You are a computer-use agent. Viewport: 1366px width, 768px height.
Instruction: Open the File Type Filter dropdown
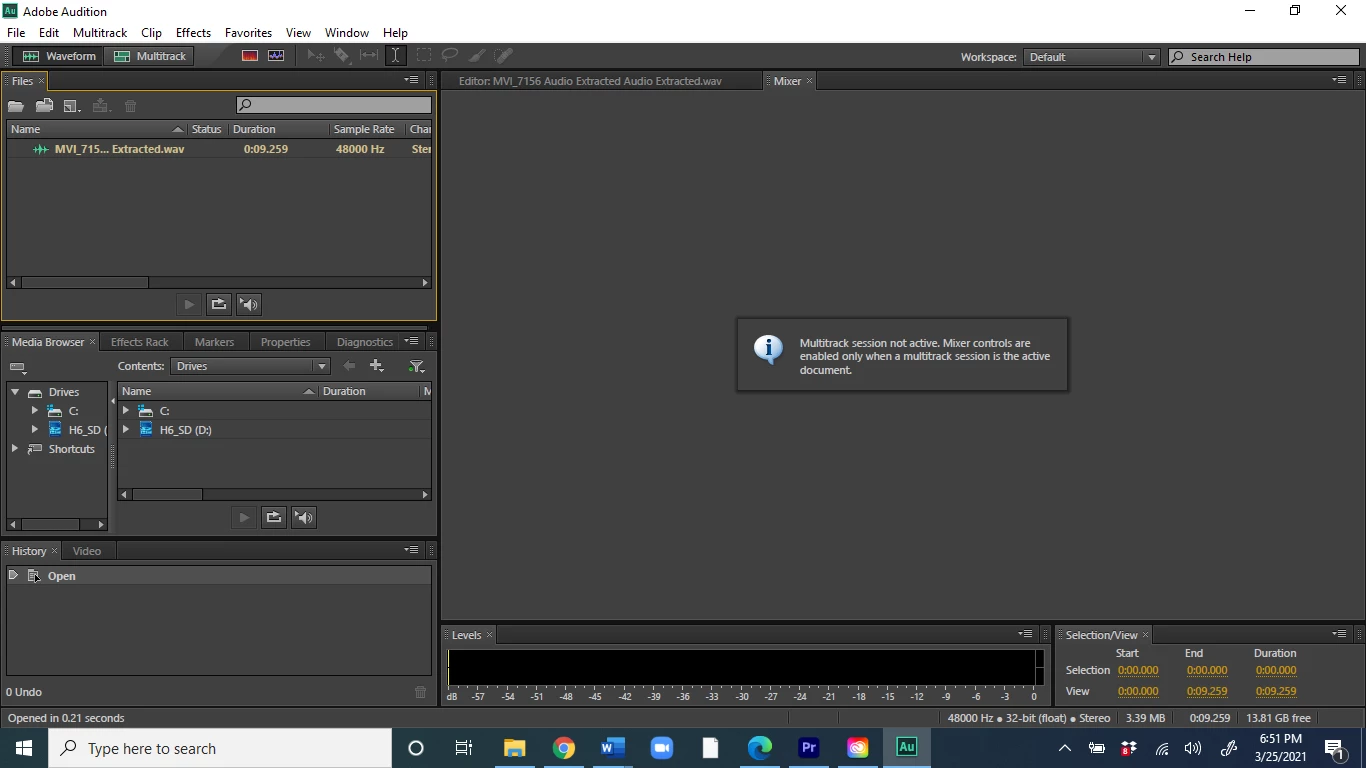(x=417, y=366)
